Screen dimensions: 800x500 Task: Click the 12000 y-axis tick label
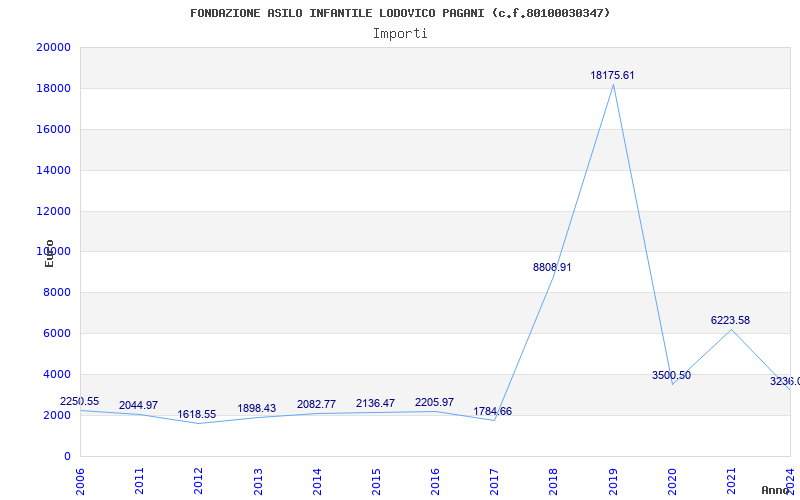click(53, 211)
